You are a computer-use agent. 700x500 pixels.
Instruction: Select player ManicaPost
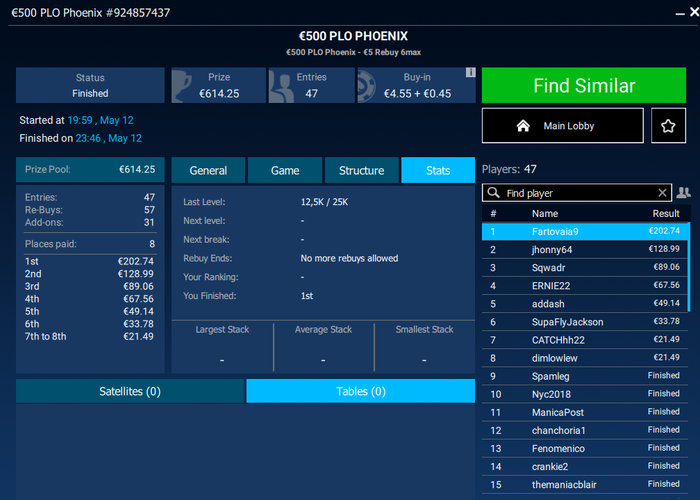(x=585, y=412)
